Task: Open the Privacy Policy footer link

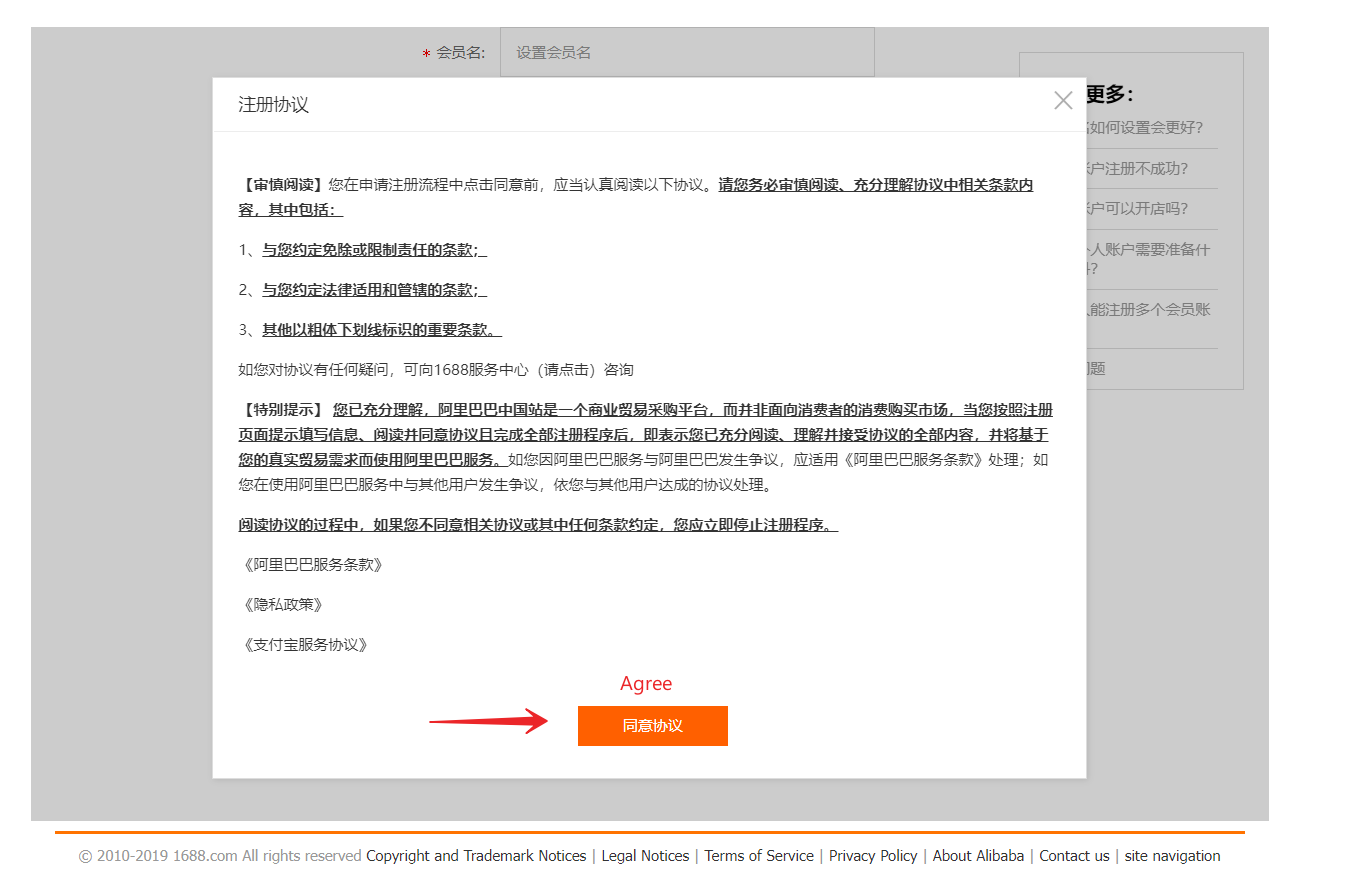Action: coord(873,856)
